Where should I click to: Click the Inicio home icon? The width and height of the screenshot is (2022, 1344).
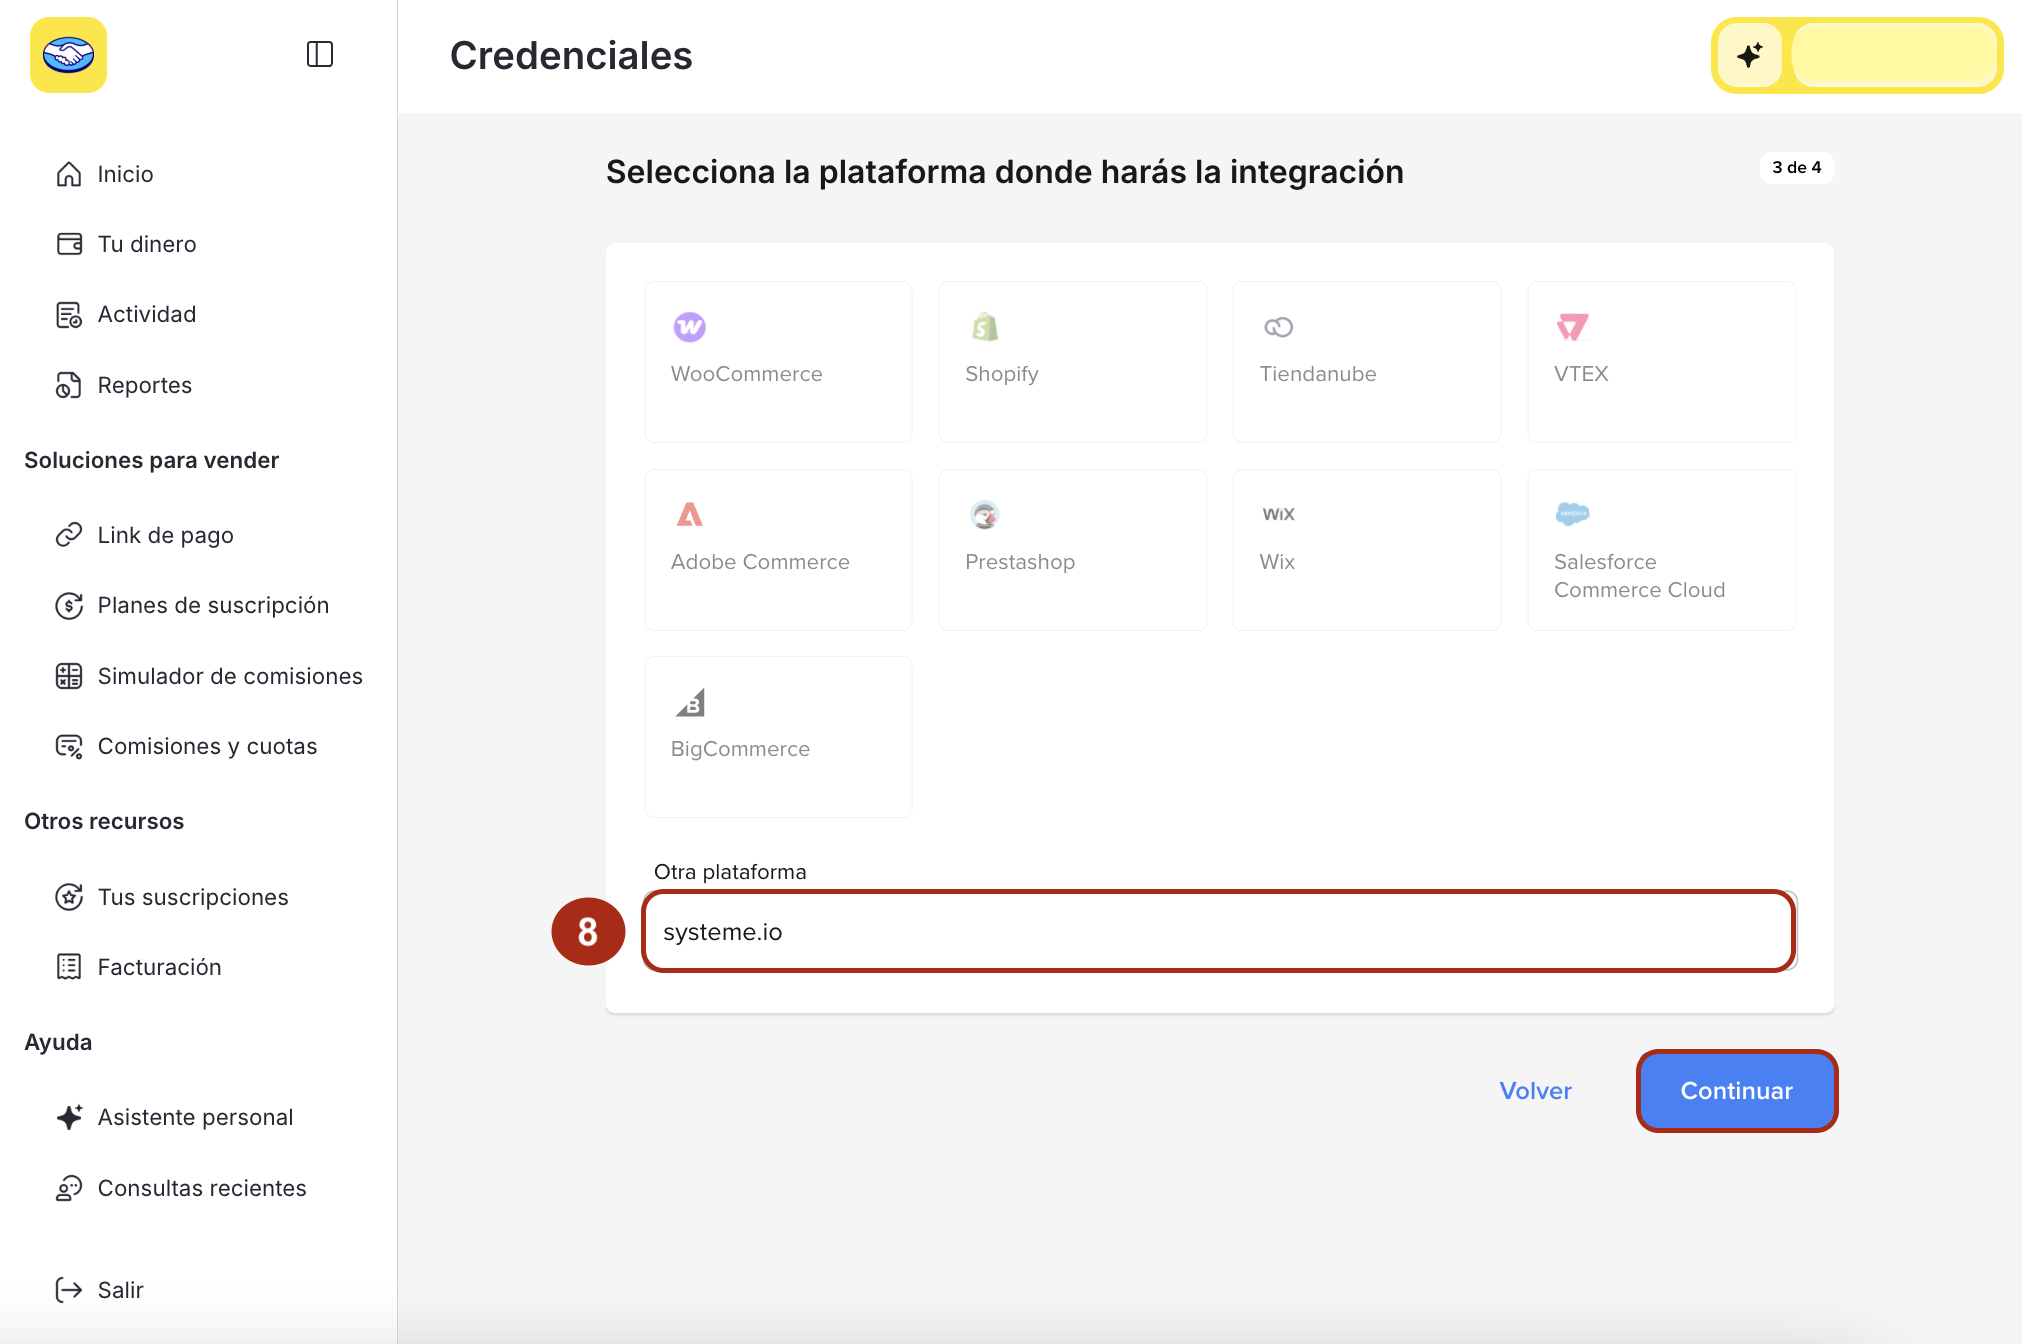click(x=69, y=174)
